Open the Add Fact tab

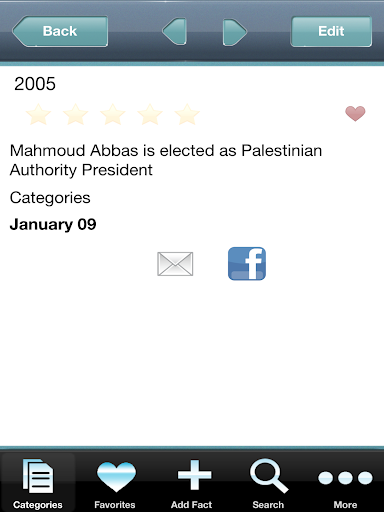click(192, 483)
